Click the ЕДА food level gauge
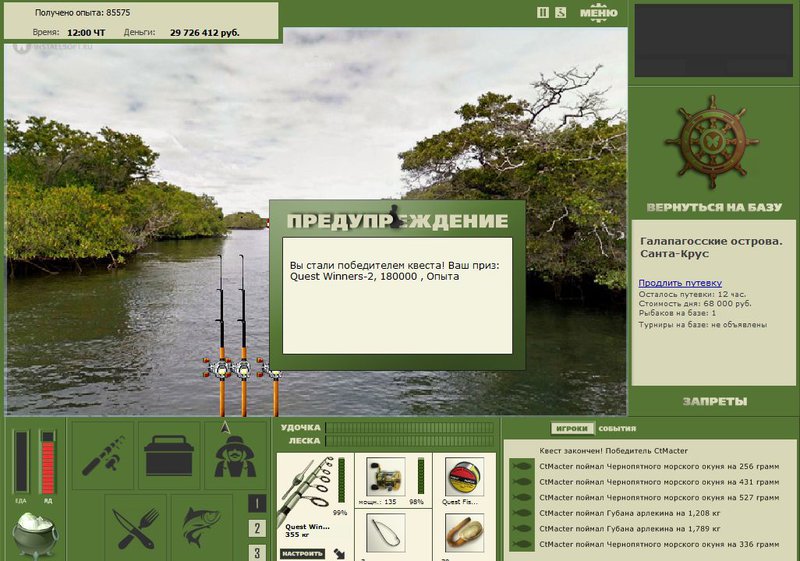This screenshot has width=800, height=561. point(21,462)
